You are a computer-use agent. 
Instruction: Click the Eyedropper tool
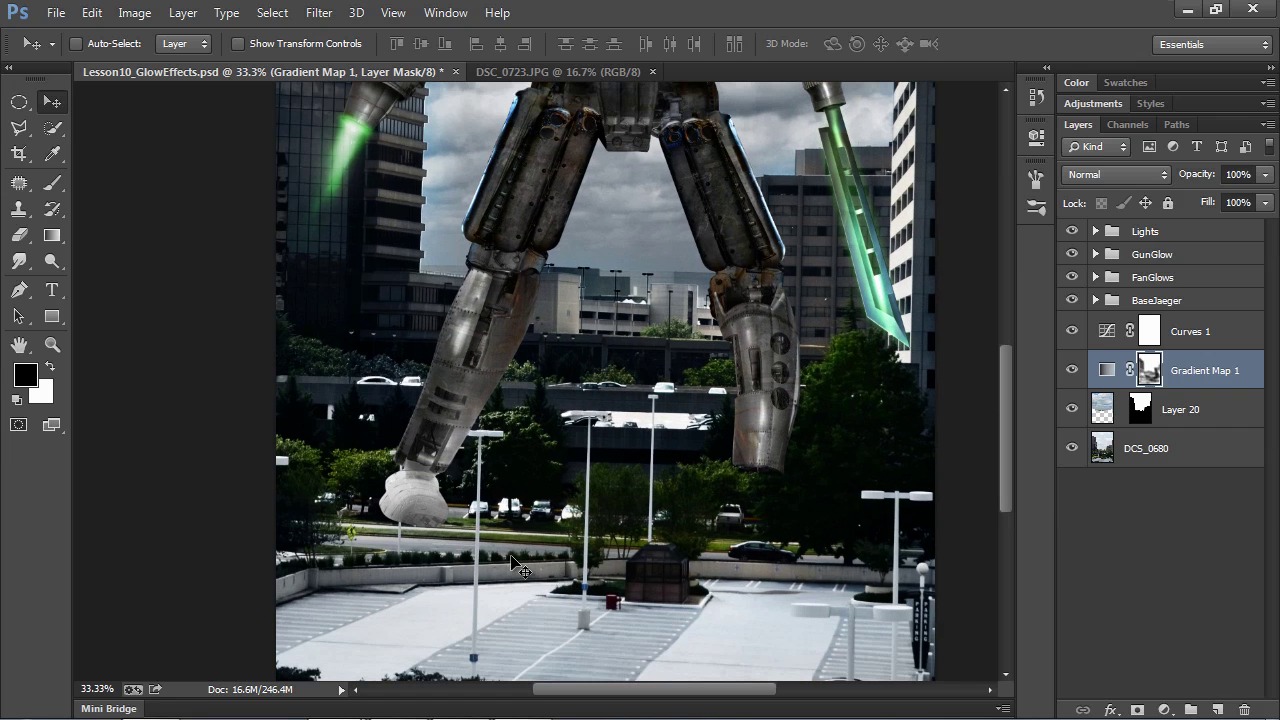click(52, 154)
